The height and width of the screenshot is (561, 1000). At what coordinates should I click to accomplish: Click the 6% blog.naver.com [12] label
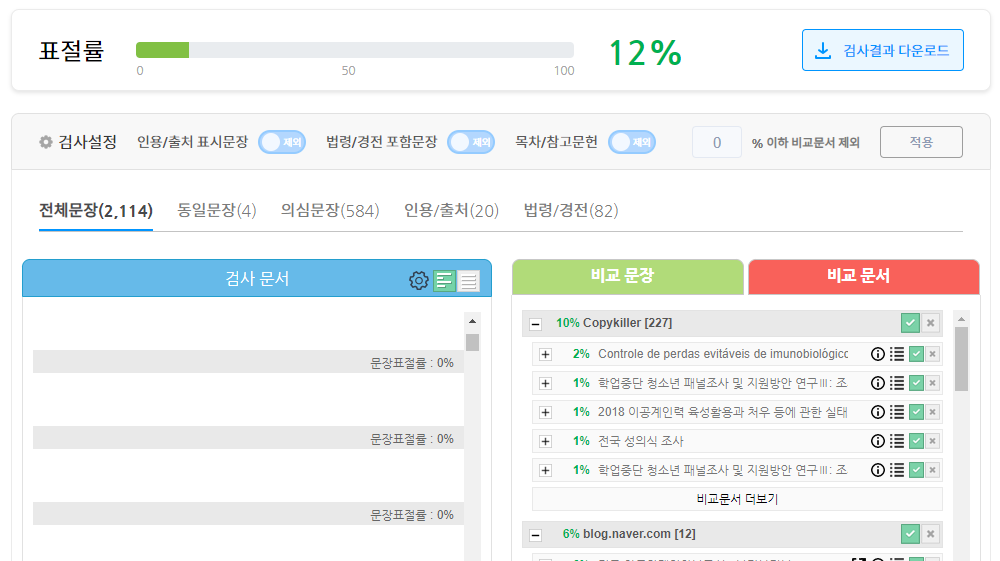[629, 534]
